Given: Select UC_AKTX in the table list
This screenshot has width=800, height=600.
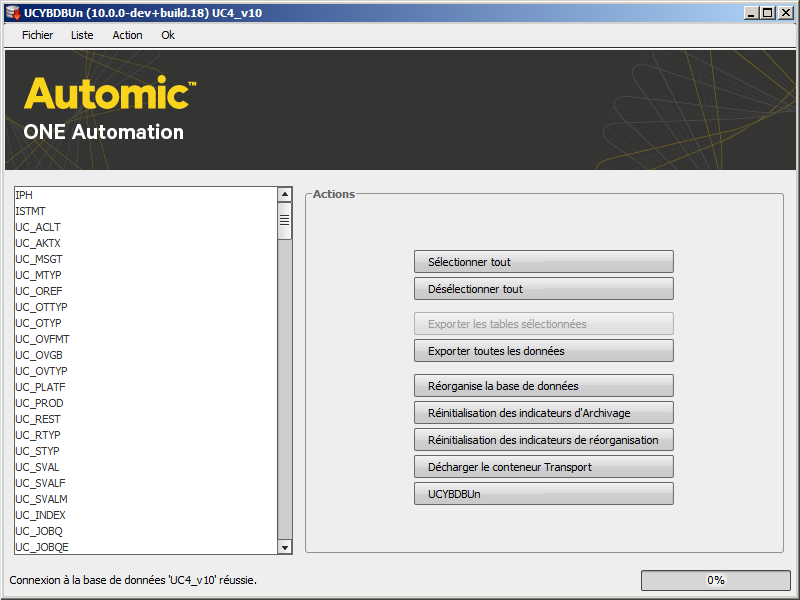Looking at the screenshot, I should (146, 243).
